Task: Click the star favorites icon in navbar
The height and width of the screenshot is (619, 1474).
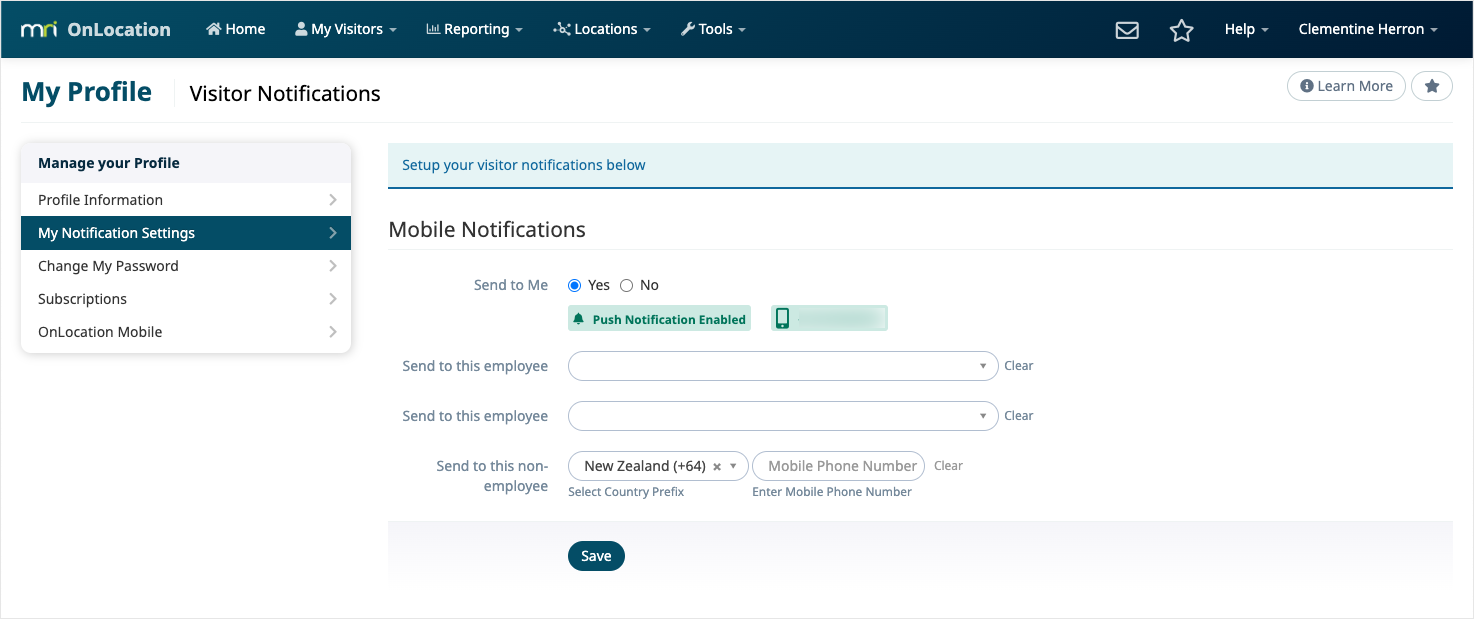Action: pos(1181,30)
